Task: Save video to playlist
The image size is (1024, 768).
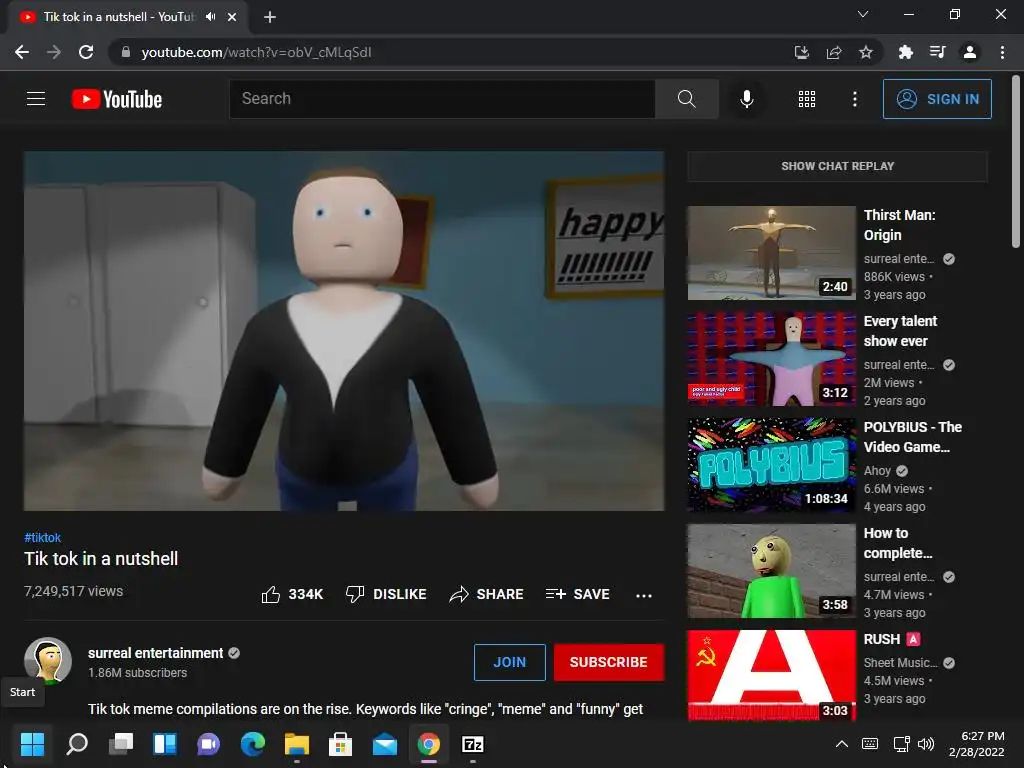Action: click(578, 594)
